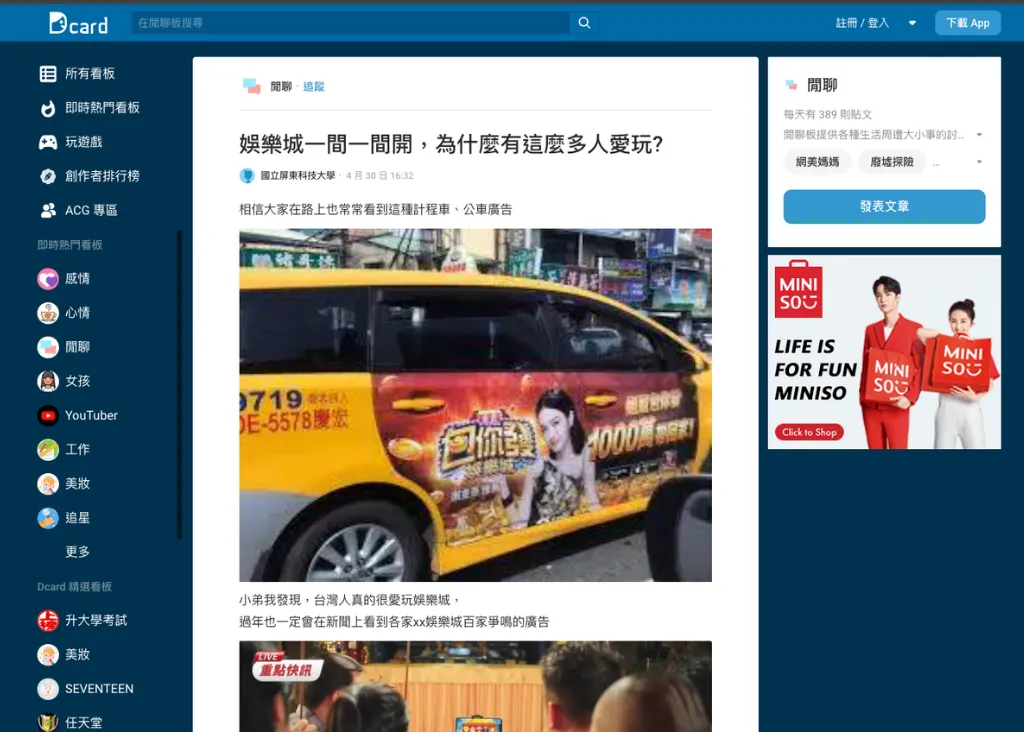Screen dimensions: 1024x732
Task: Click the 心情 board avatar icon
Action: coord(48,313)
